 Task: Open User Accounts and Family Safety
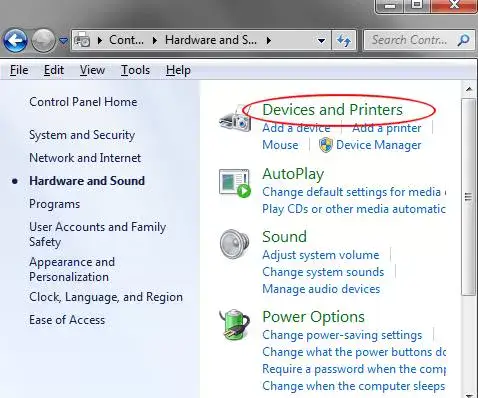point(97,234)
